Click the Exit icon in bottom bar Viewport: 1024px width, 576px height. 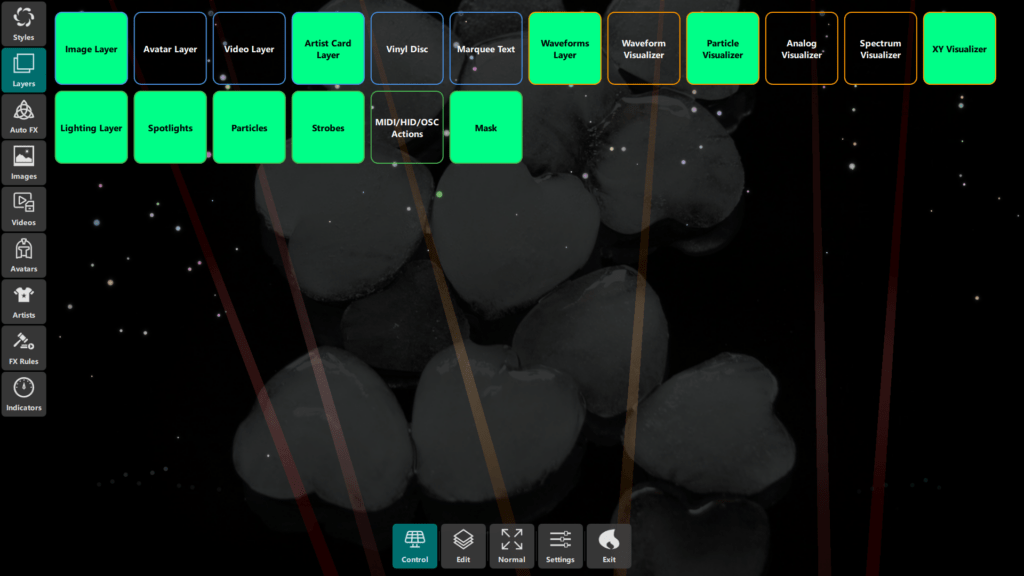click(609, 546)
